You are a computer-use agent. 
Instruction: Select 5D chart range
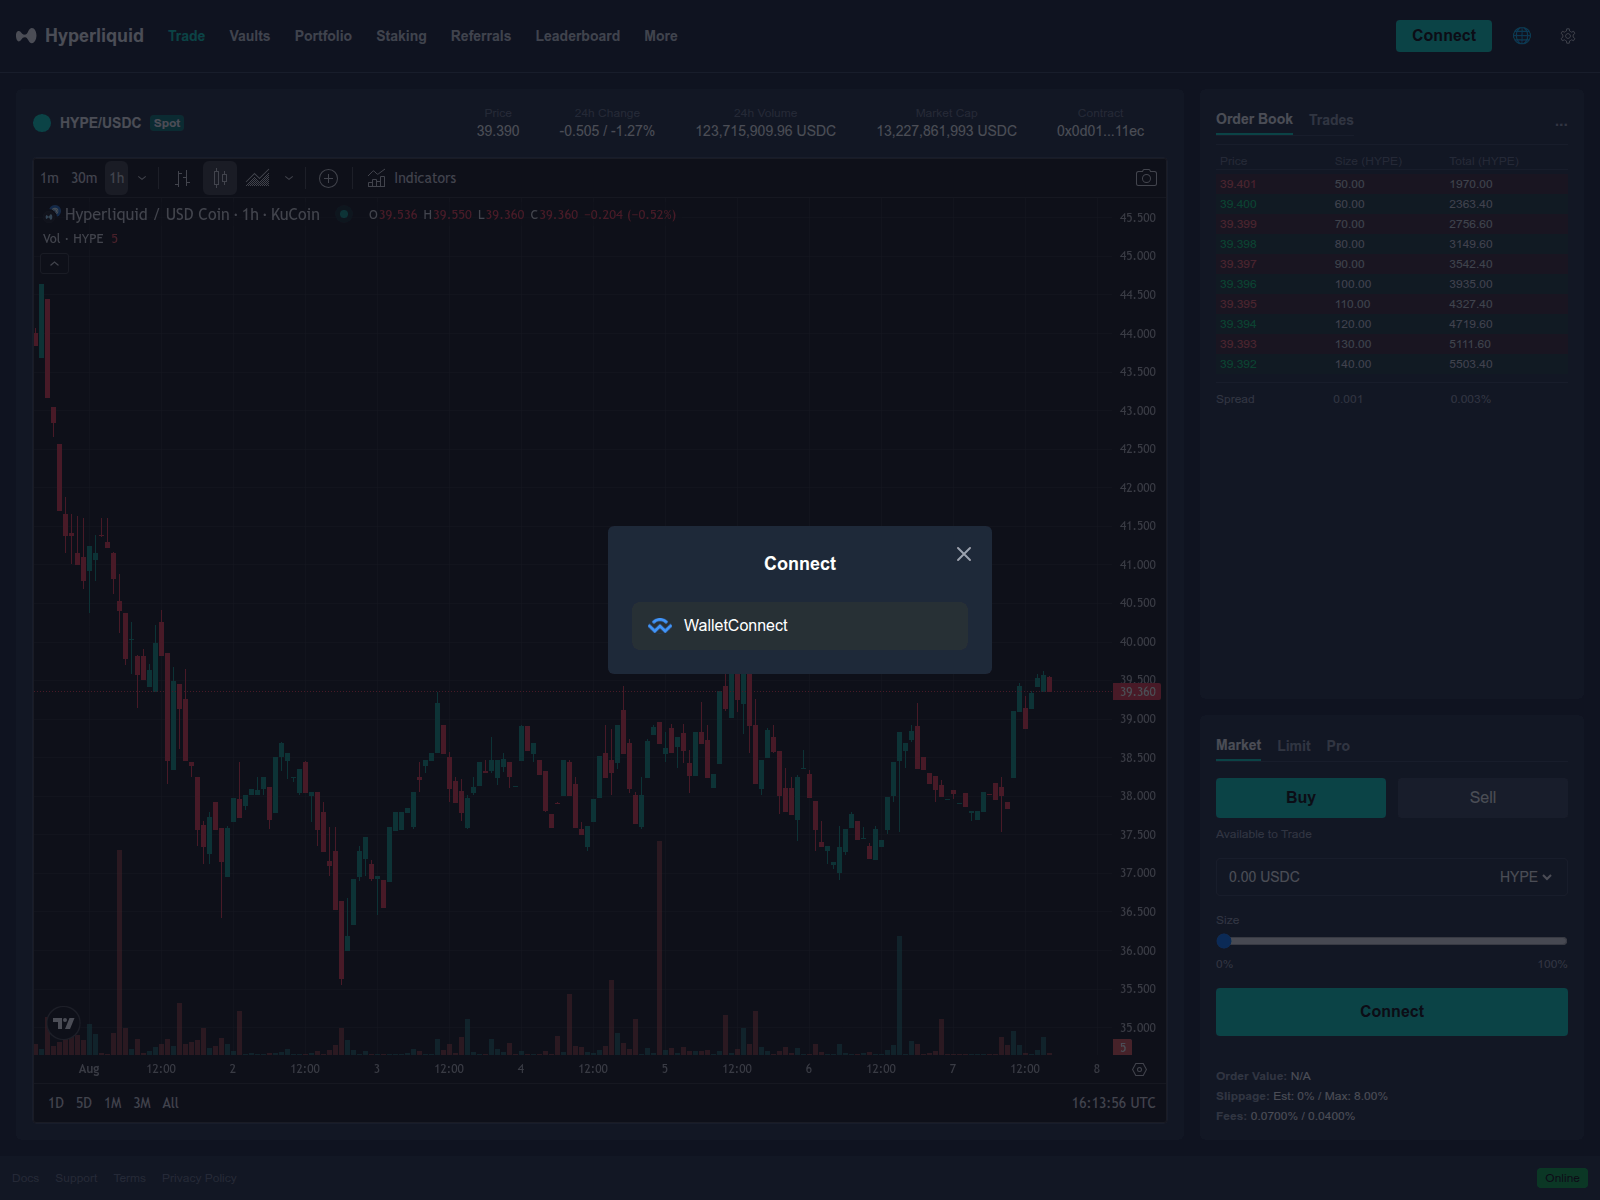(x=84, y=1103)
